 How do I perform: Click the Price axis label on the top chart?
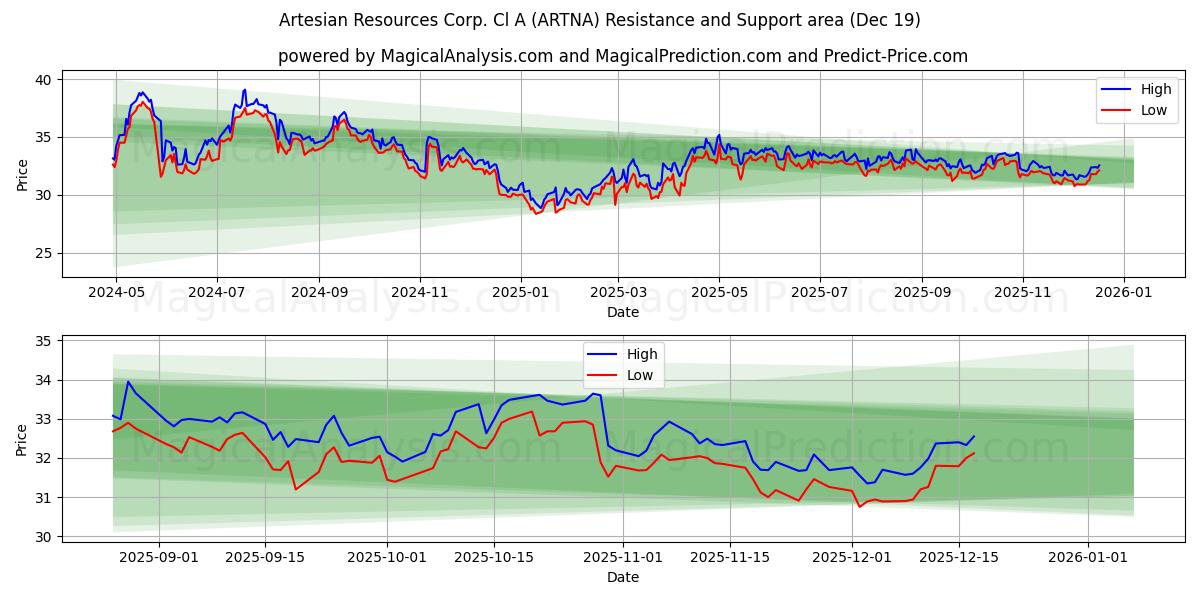(x=24, y=172)
